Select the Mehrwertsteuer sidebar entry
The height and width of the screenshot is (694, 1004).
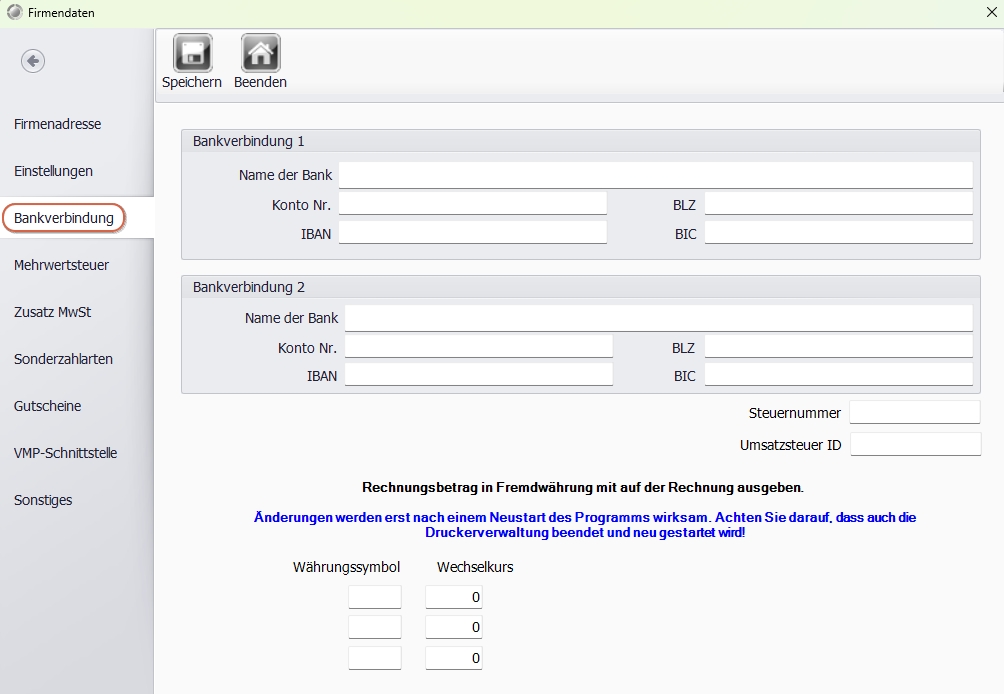(x=62, y=265)
